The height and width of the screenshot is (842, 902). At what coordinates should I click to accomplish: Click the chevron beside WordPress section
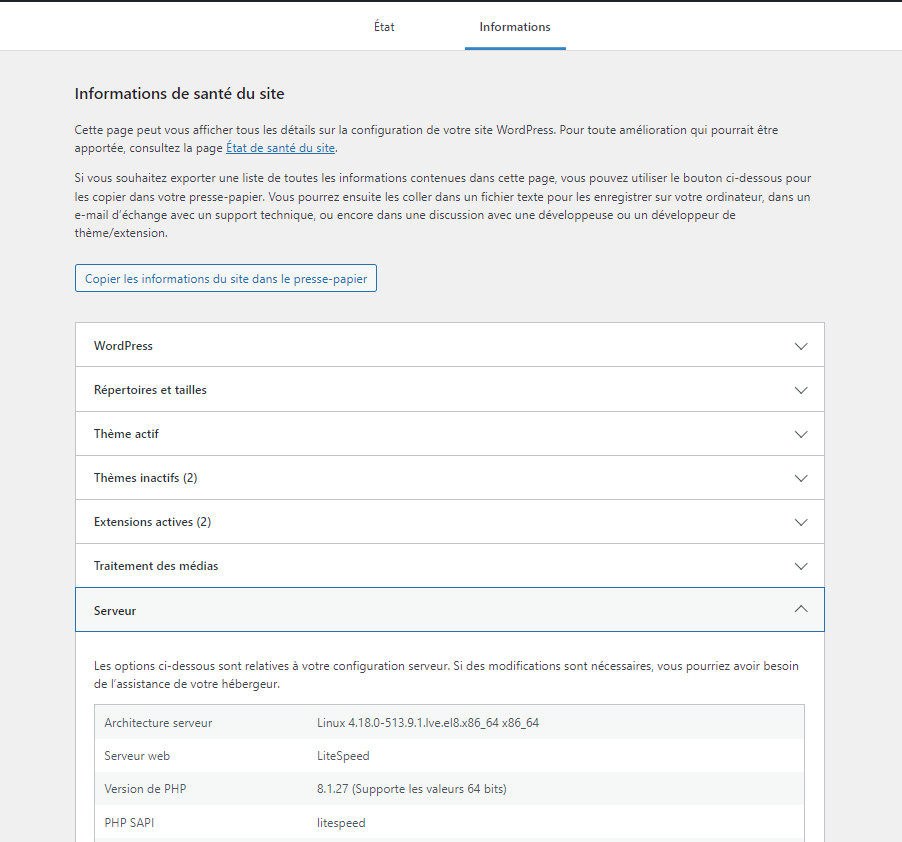[x=800, y=345]
